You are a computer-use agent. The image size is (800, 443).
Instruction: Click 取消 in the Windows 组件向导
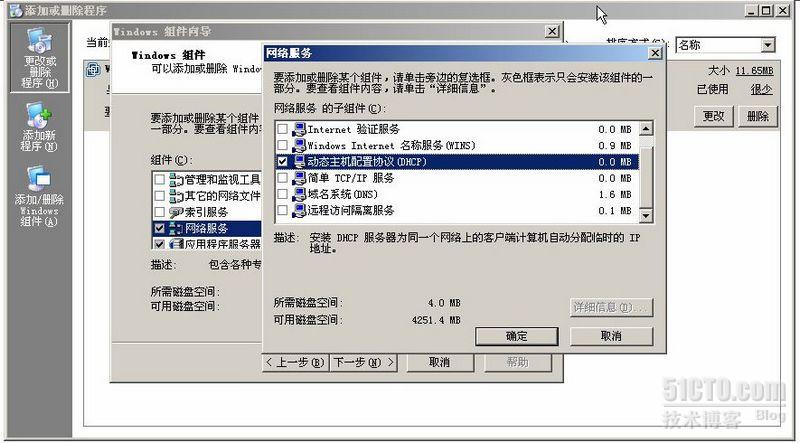(439, 363)
